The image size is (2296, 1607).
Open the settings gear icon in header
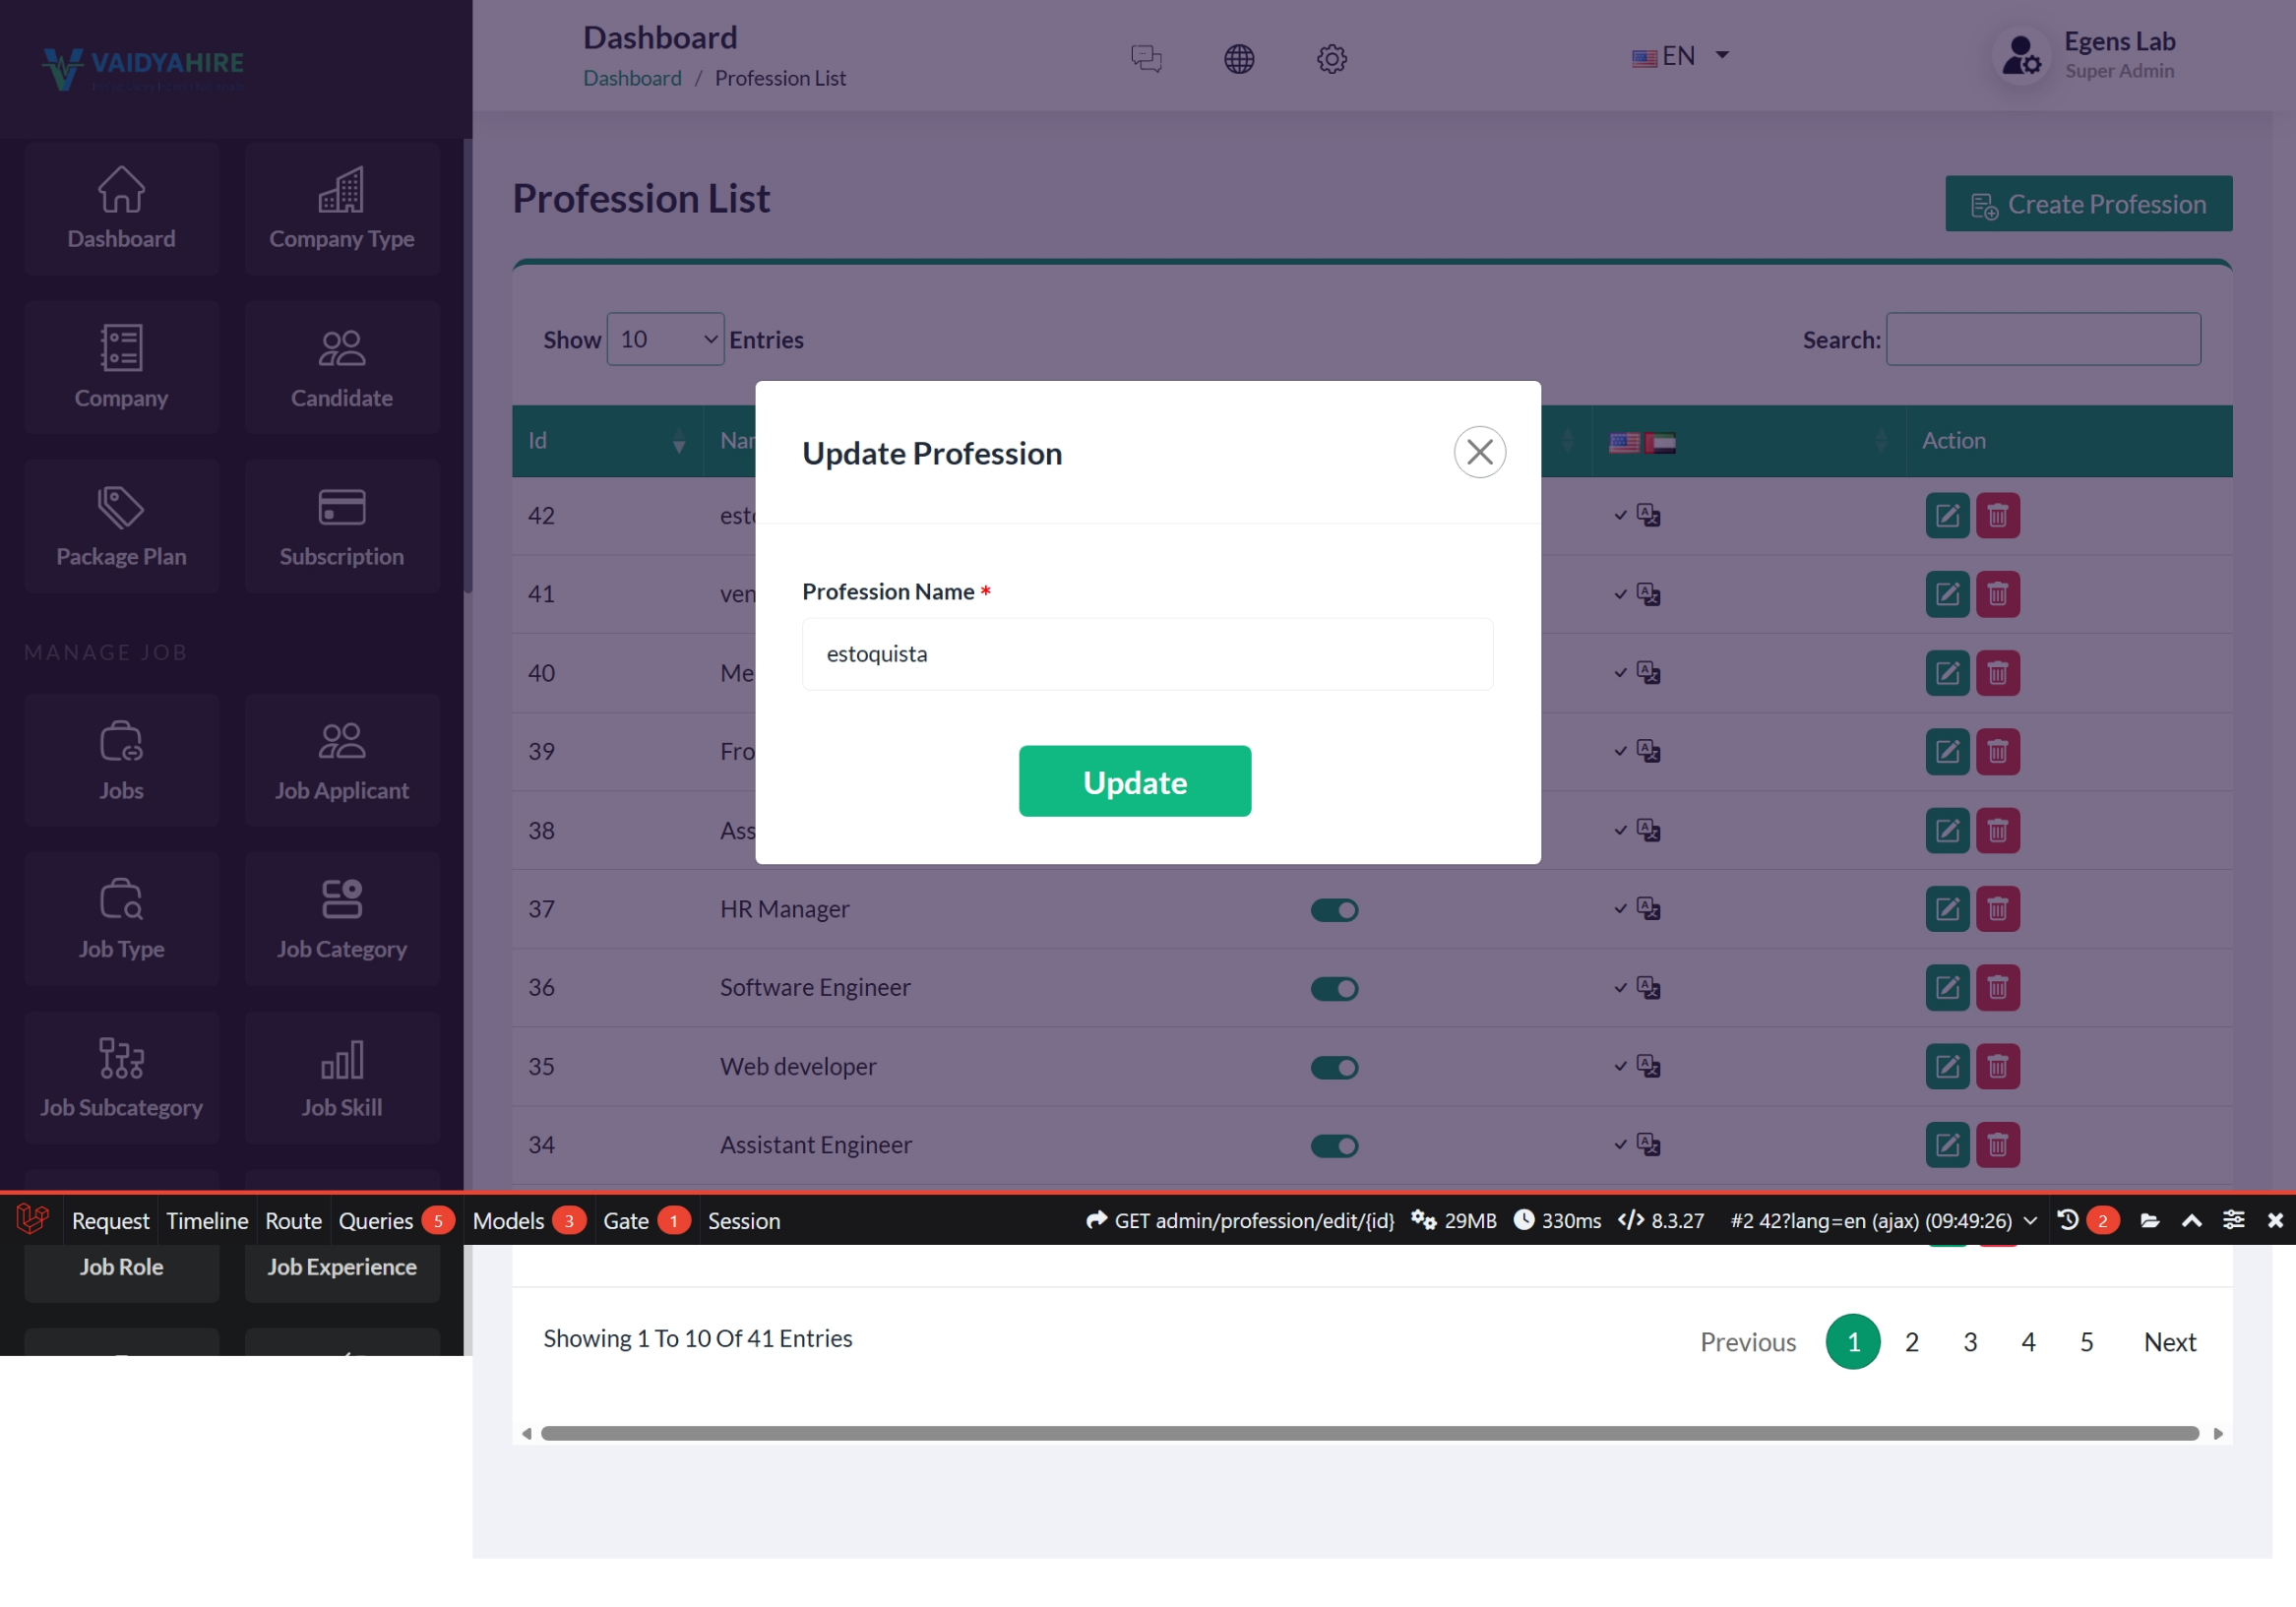(x=1331, y=58)
